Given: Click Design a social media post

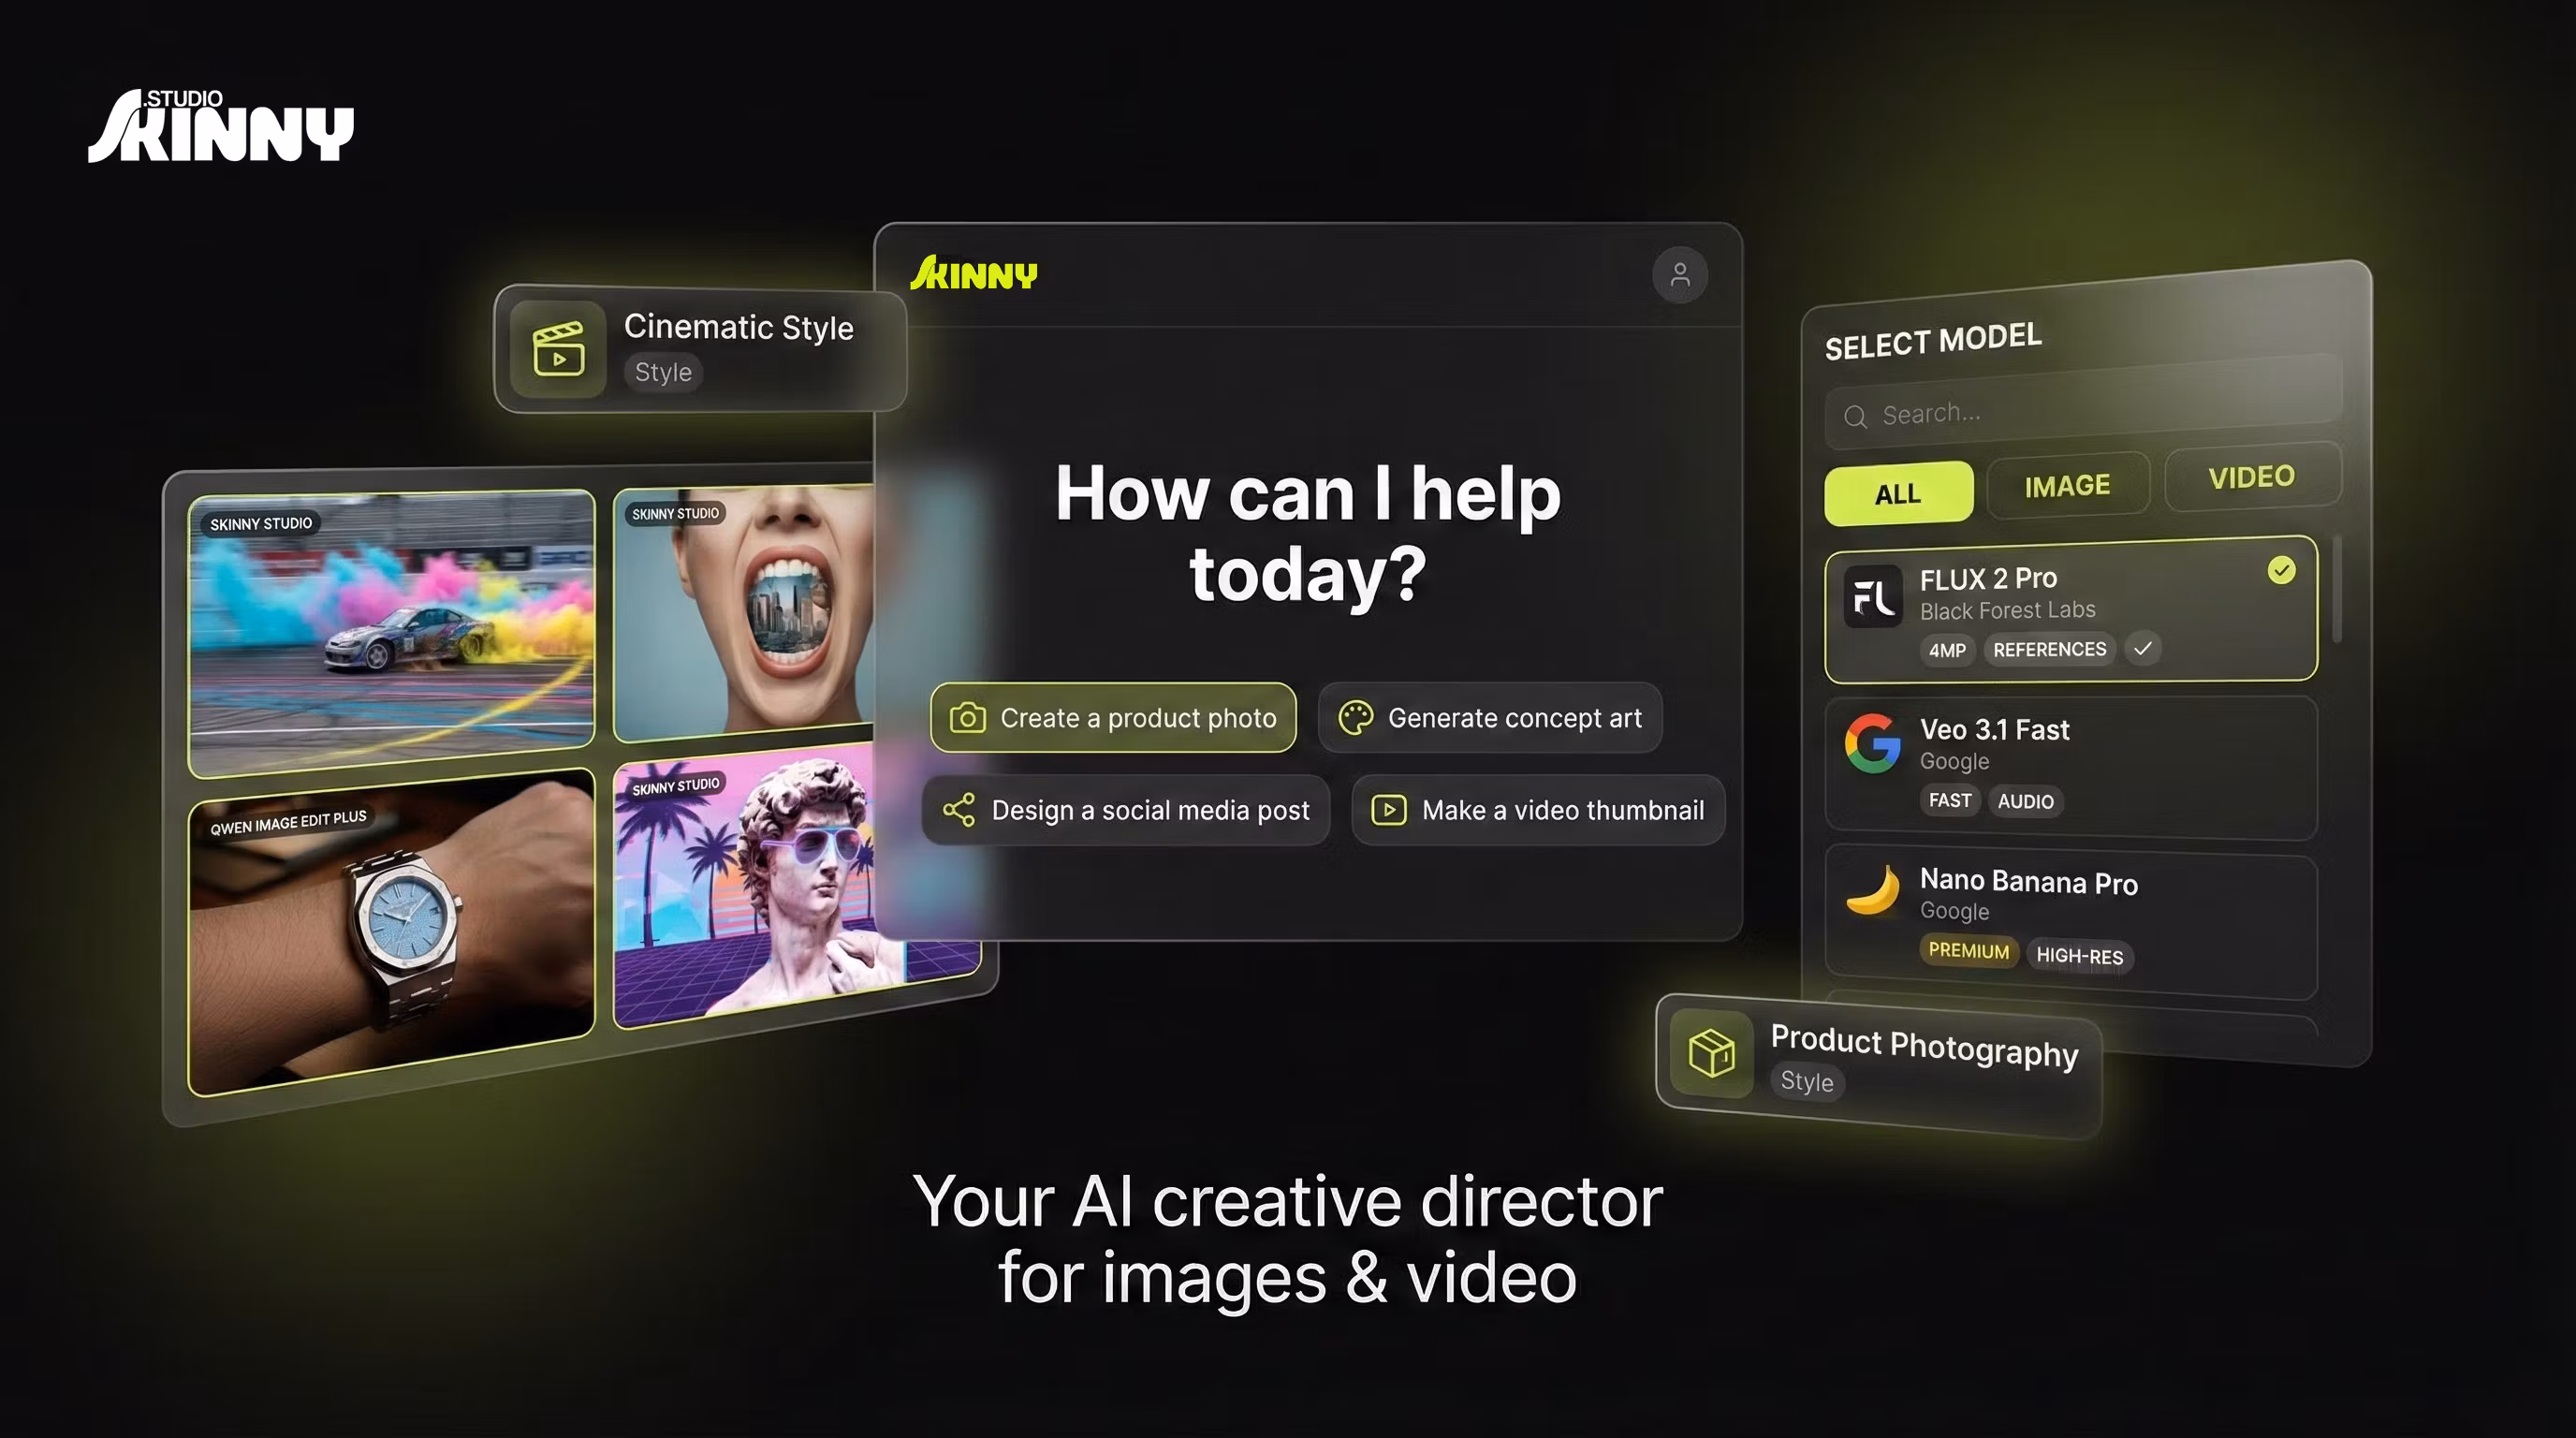Looking at the screenshot, I should [x=1125, y=810].
